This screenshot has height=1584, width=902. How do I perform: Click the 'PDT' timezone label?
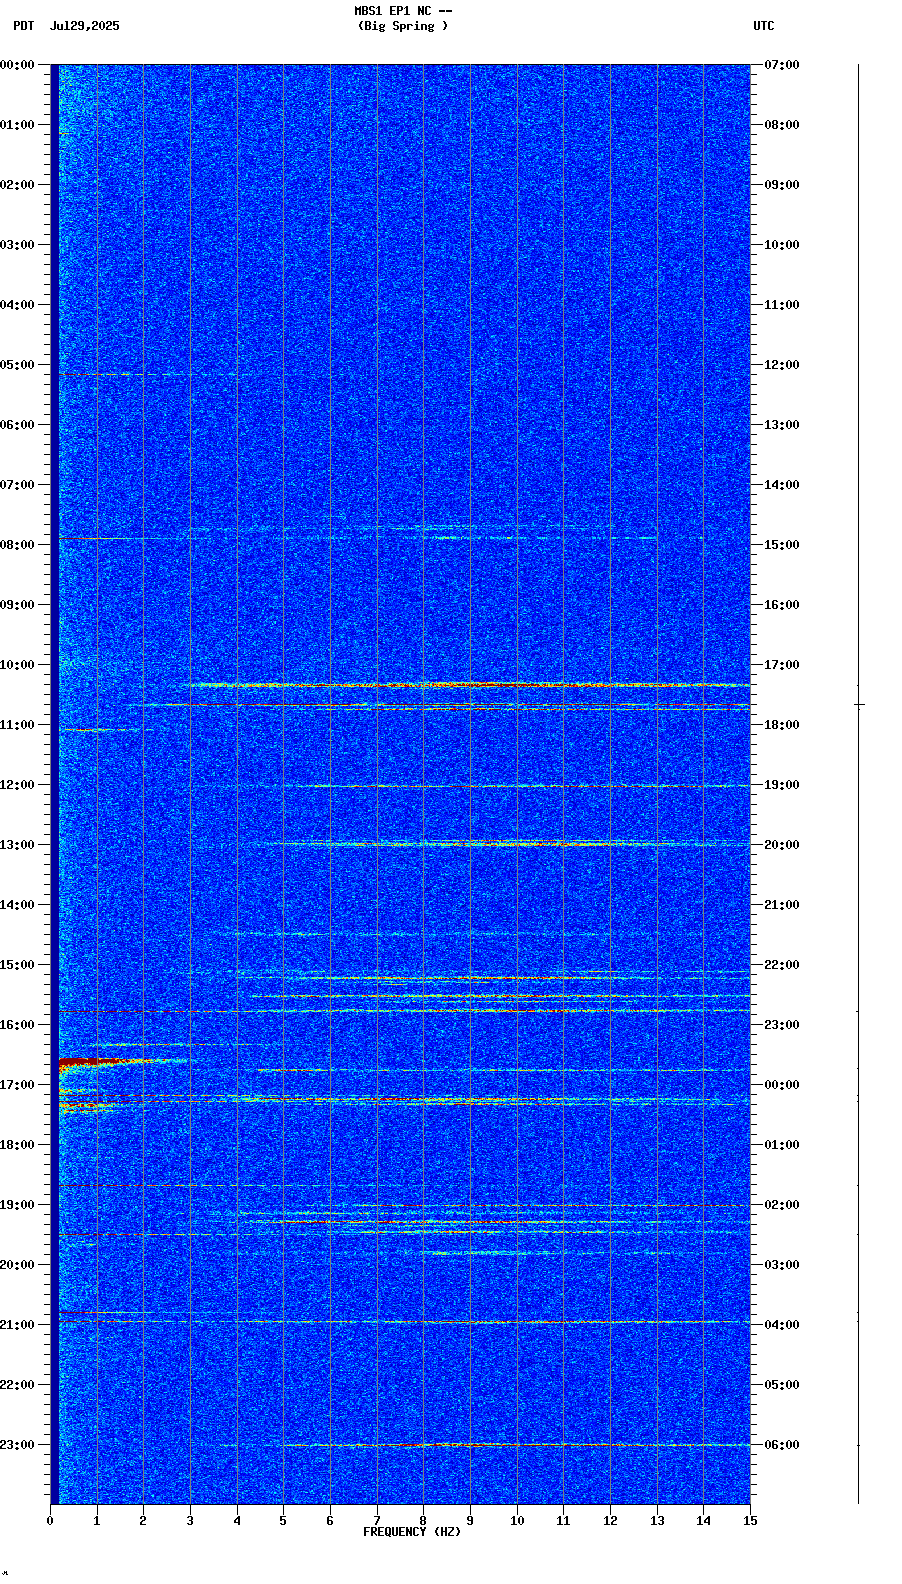point(24,26)
